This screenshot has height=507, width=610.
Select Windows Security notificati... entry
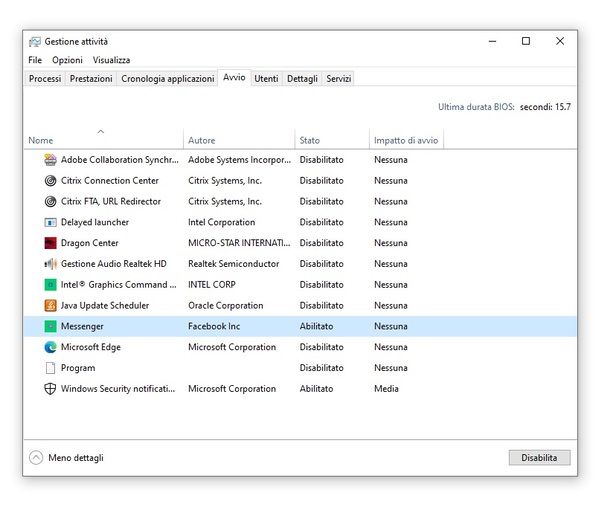pos(118,389)
